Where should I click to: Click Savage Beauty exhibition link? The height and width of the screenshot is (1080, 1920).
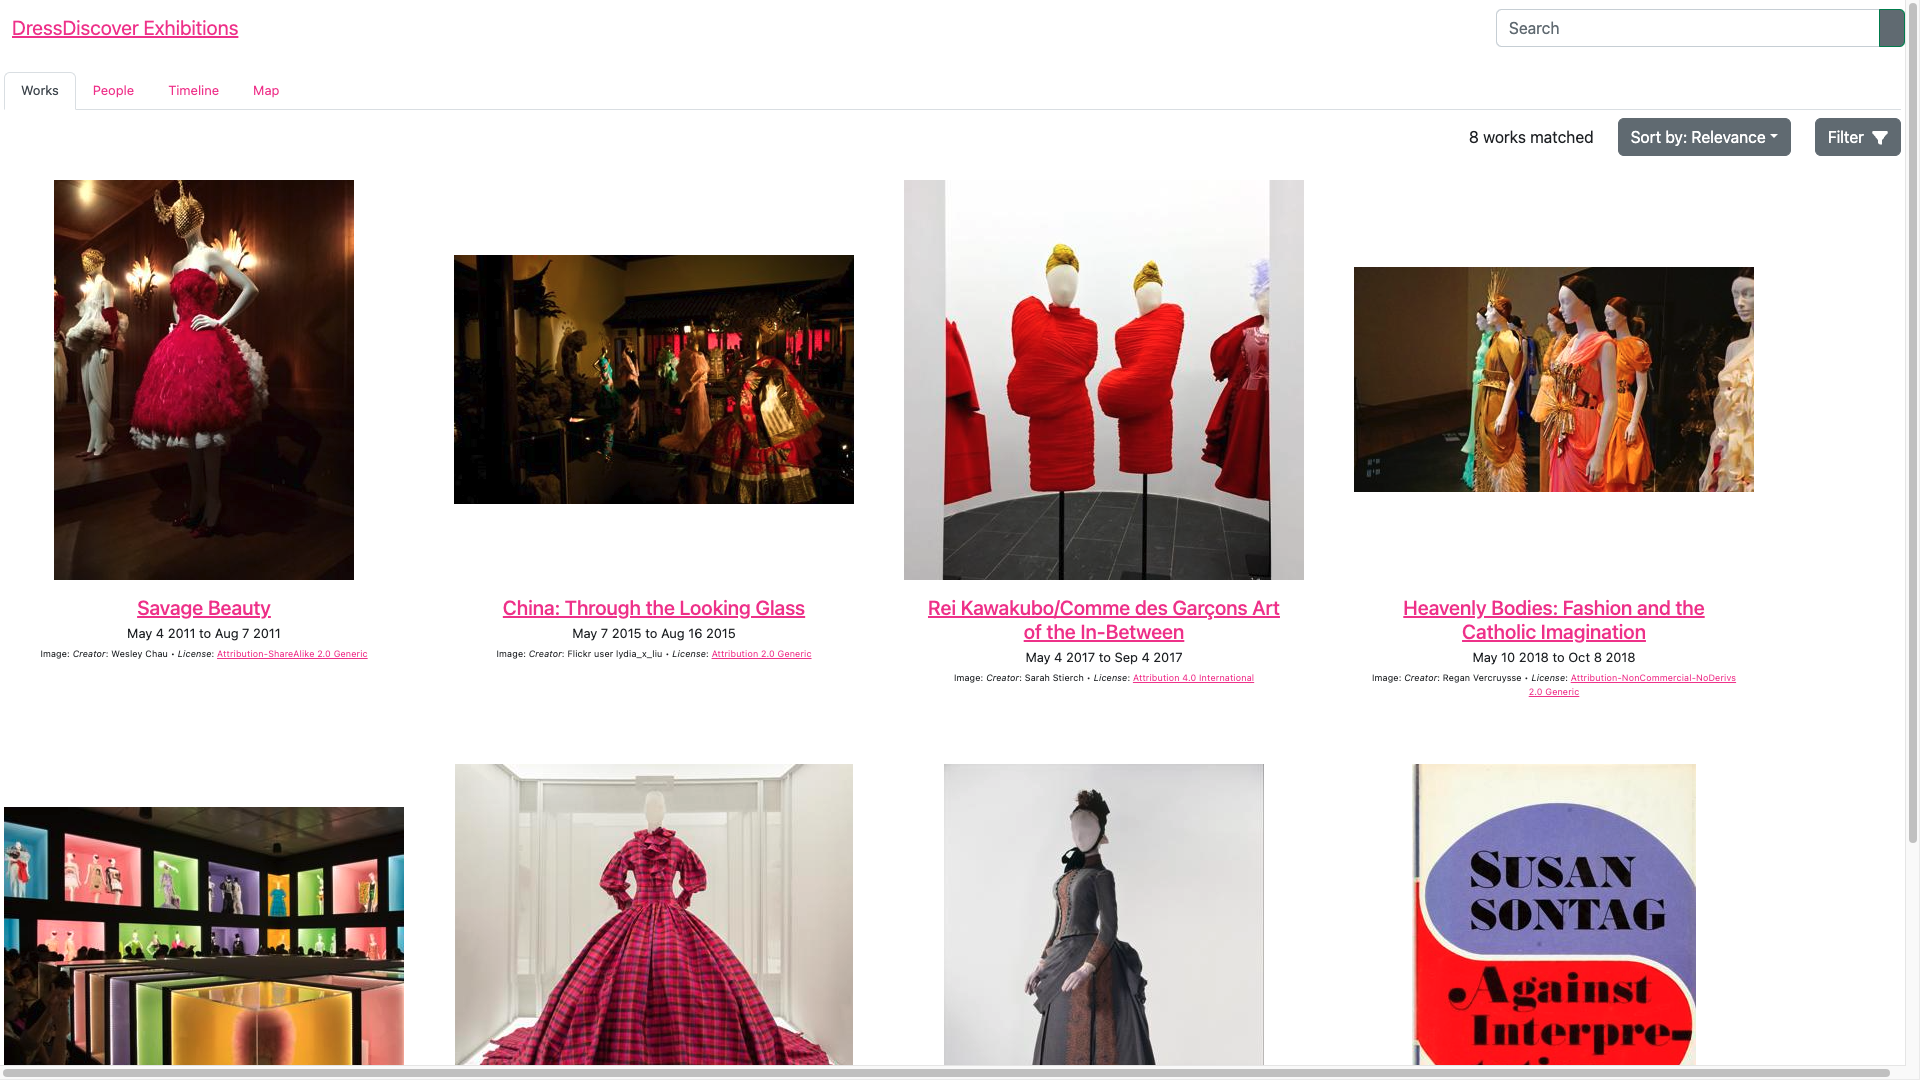(203, 608)
